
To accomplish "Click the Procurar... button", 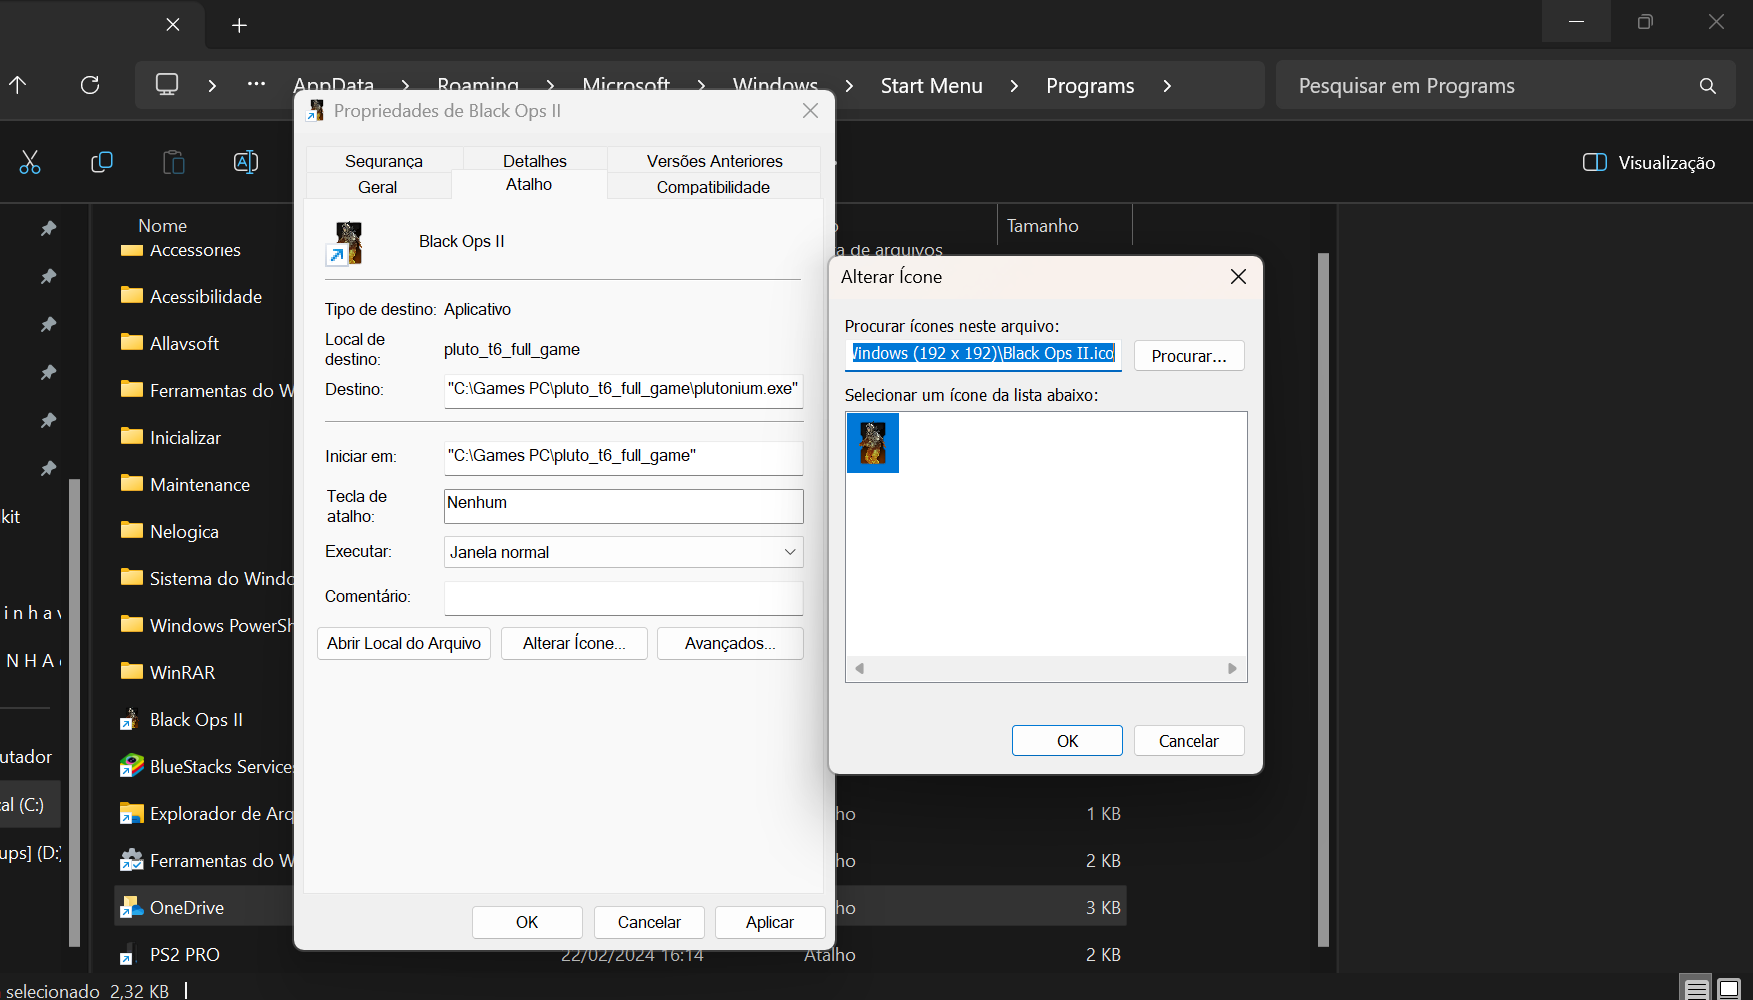I will [x=1189, y=356].
